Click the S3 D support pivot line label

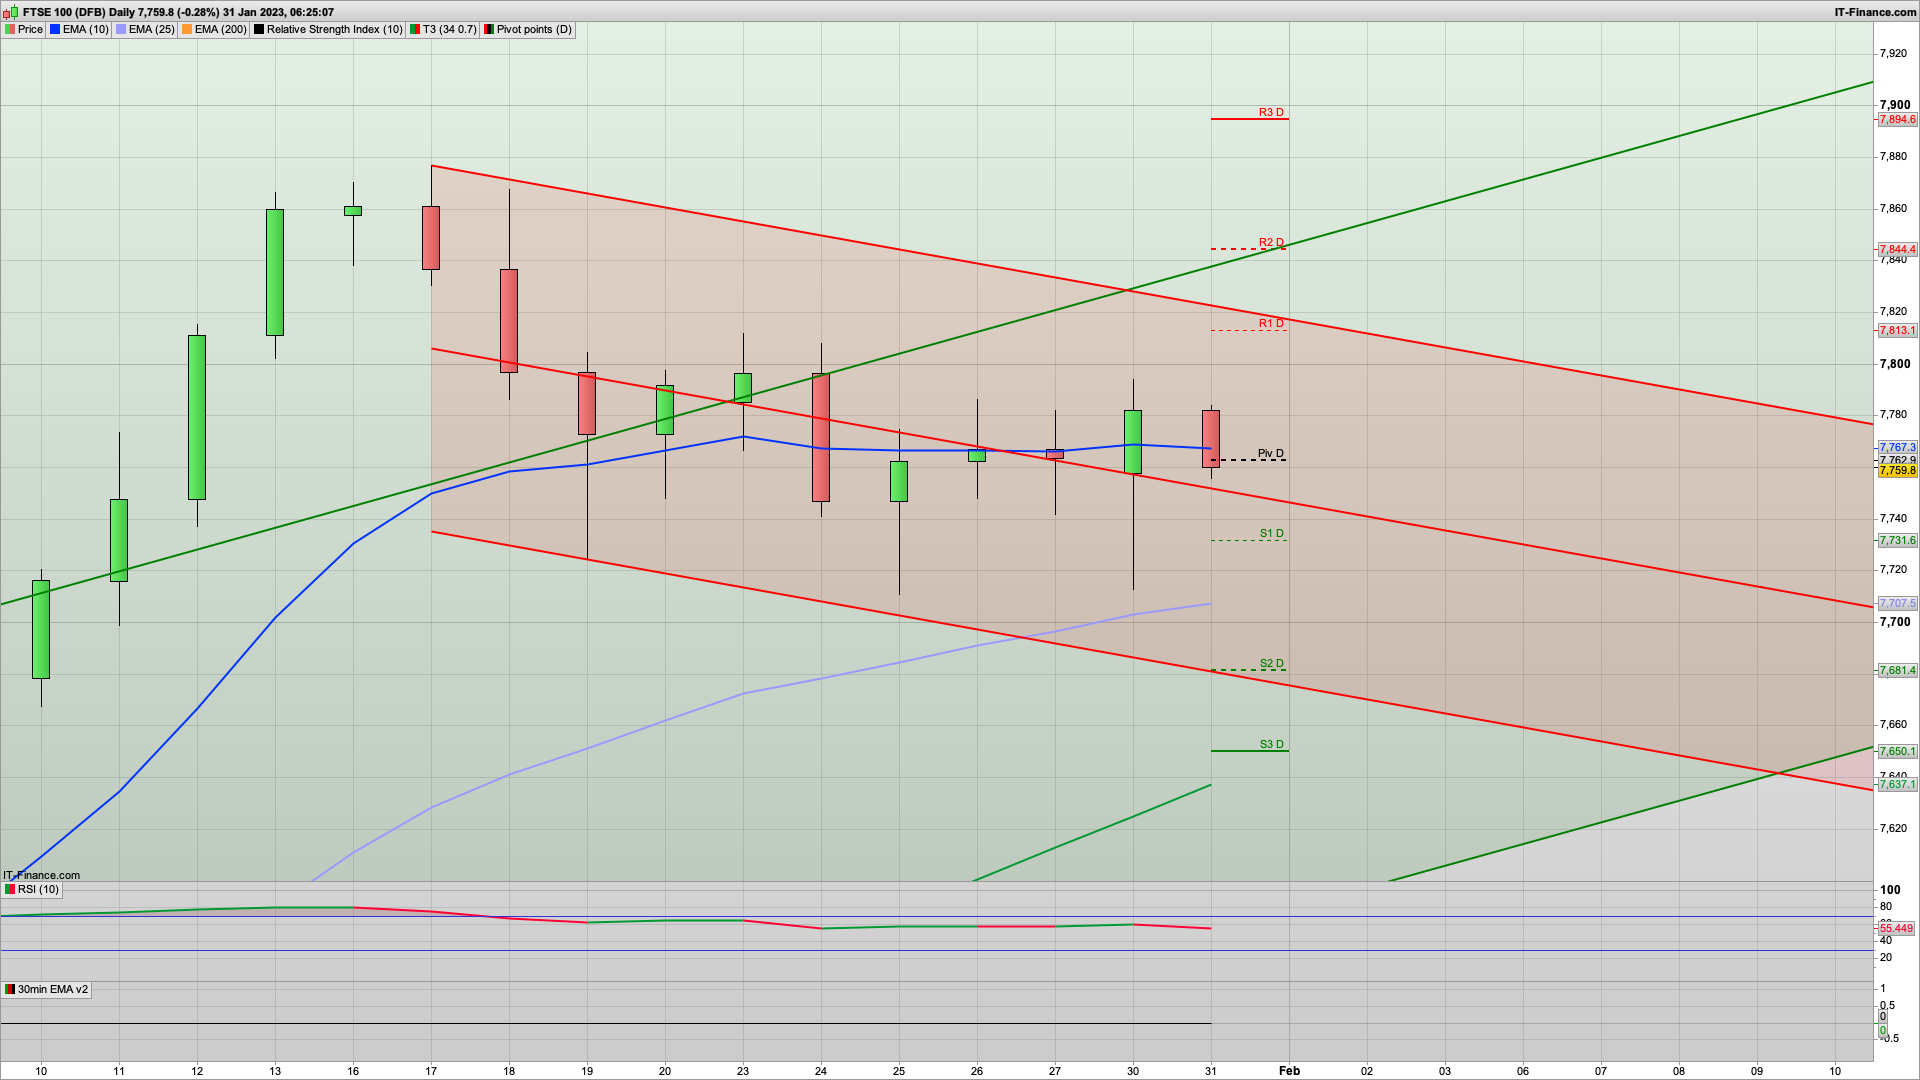1271,744
